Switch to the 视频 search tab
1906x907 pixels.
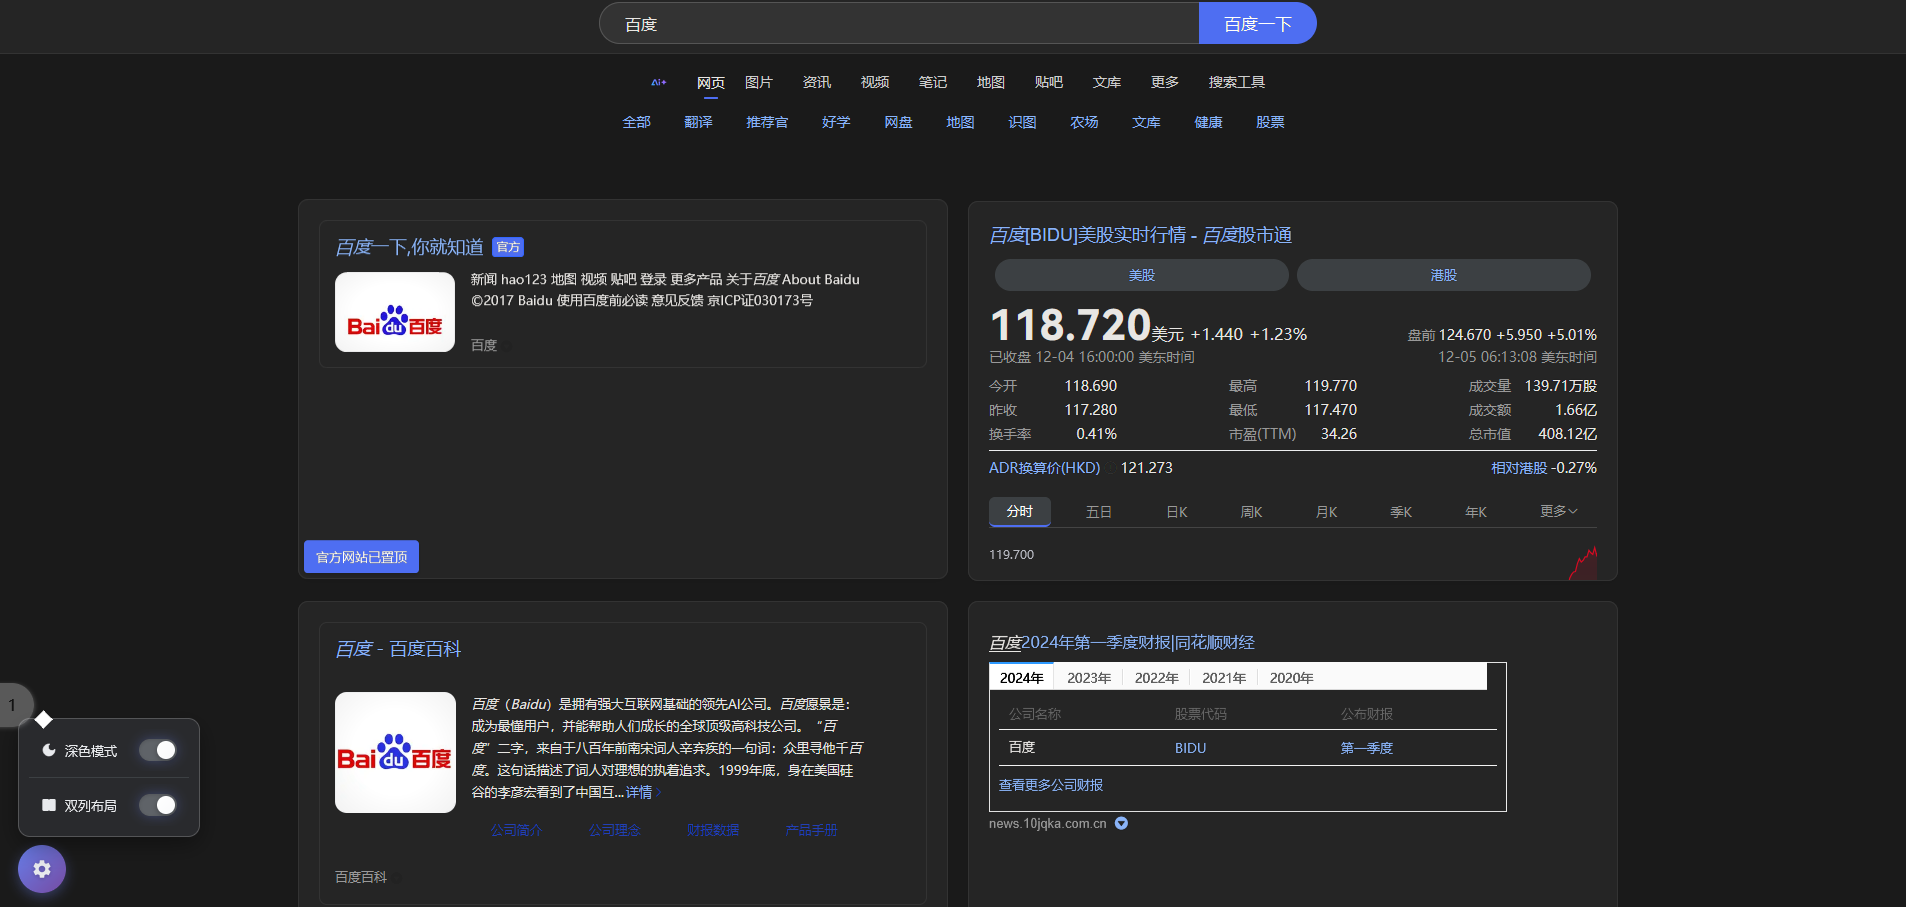[875, 82]
